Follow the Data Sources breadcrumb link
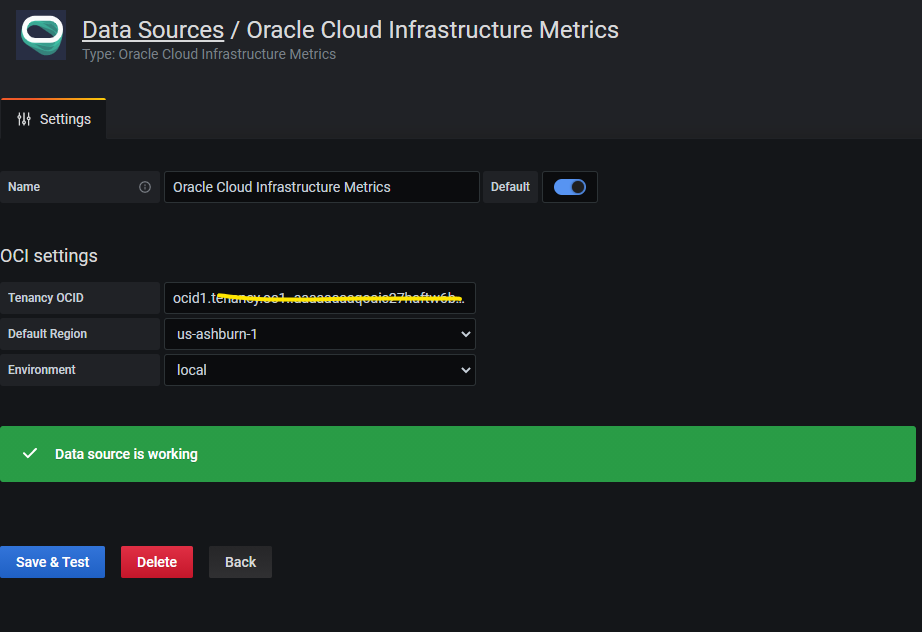Image resolution: width=922 pixels, height=632 pixels. coord(153,30)
